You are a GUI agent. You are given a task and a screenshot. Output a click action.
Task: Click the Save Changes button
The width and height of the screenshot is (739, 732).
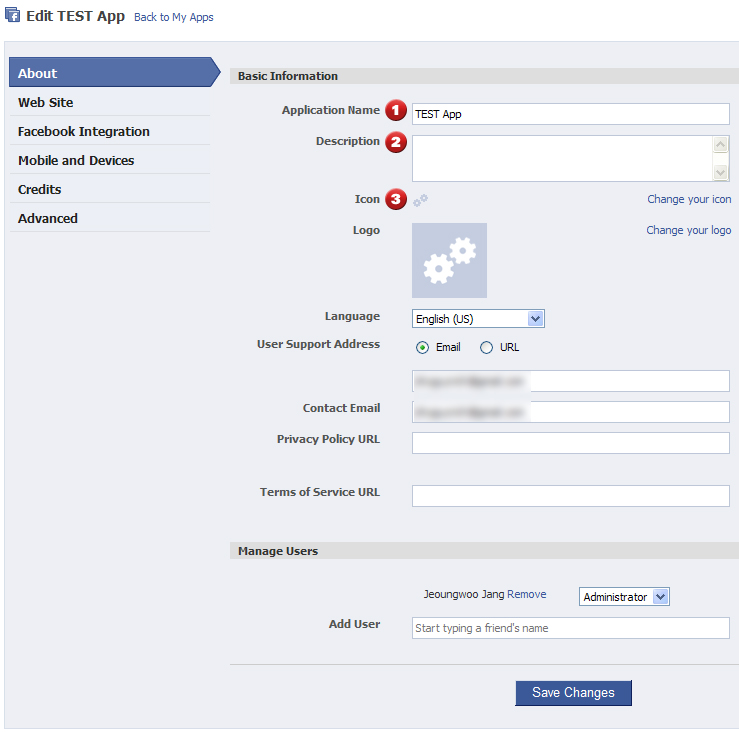573,692
